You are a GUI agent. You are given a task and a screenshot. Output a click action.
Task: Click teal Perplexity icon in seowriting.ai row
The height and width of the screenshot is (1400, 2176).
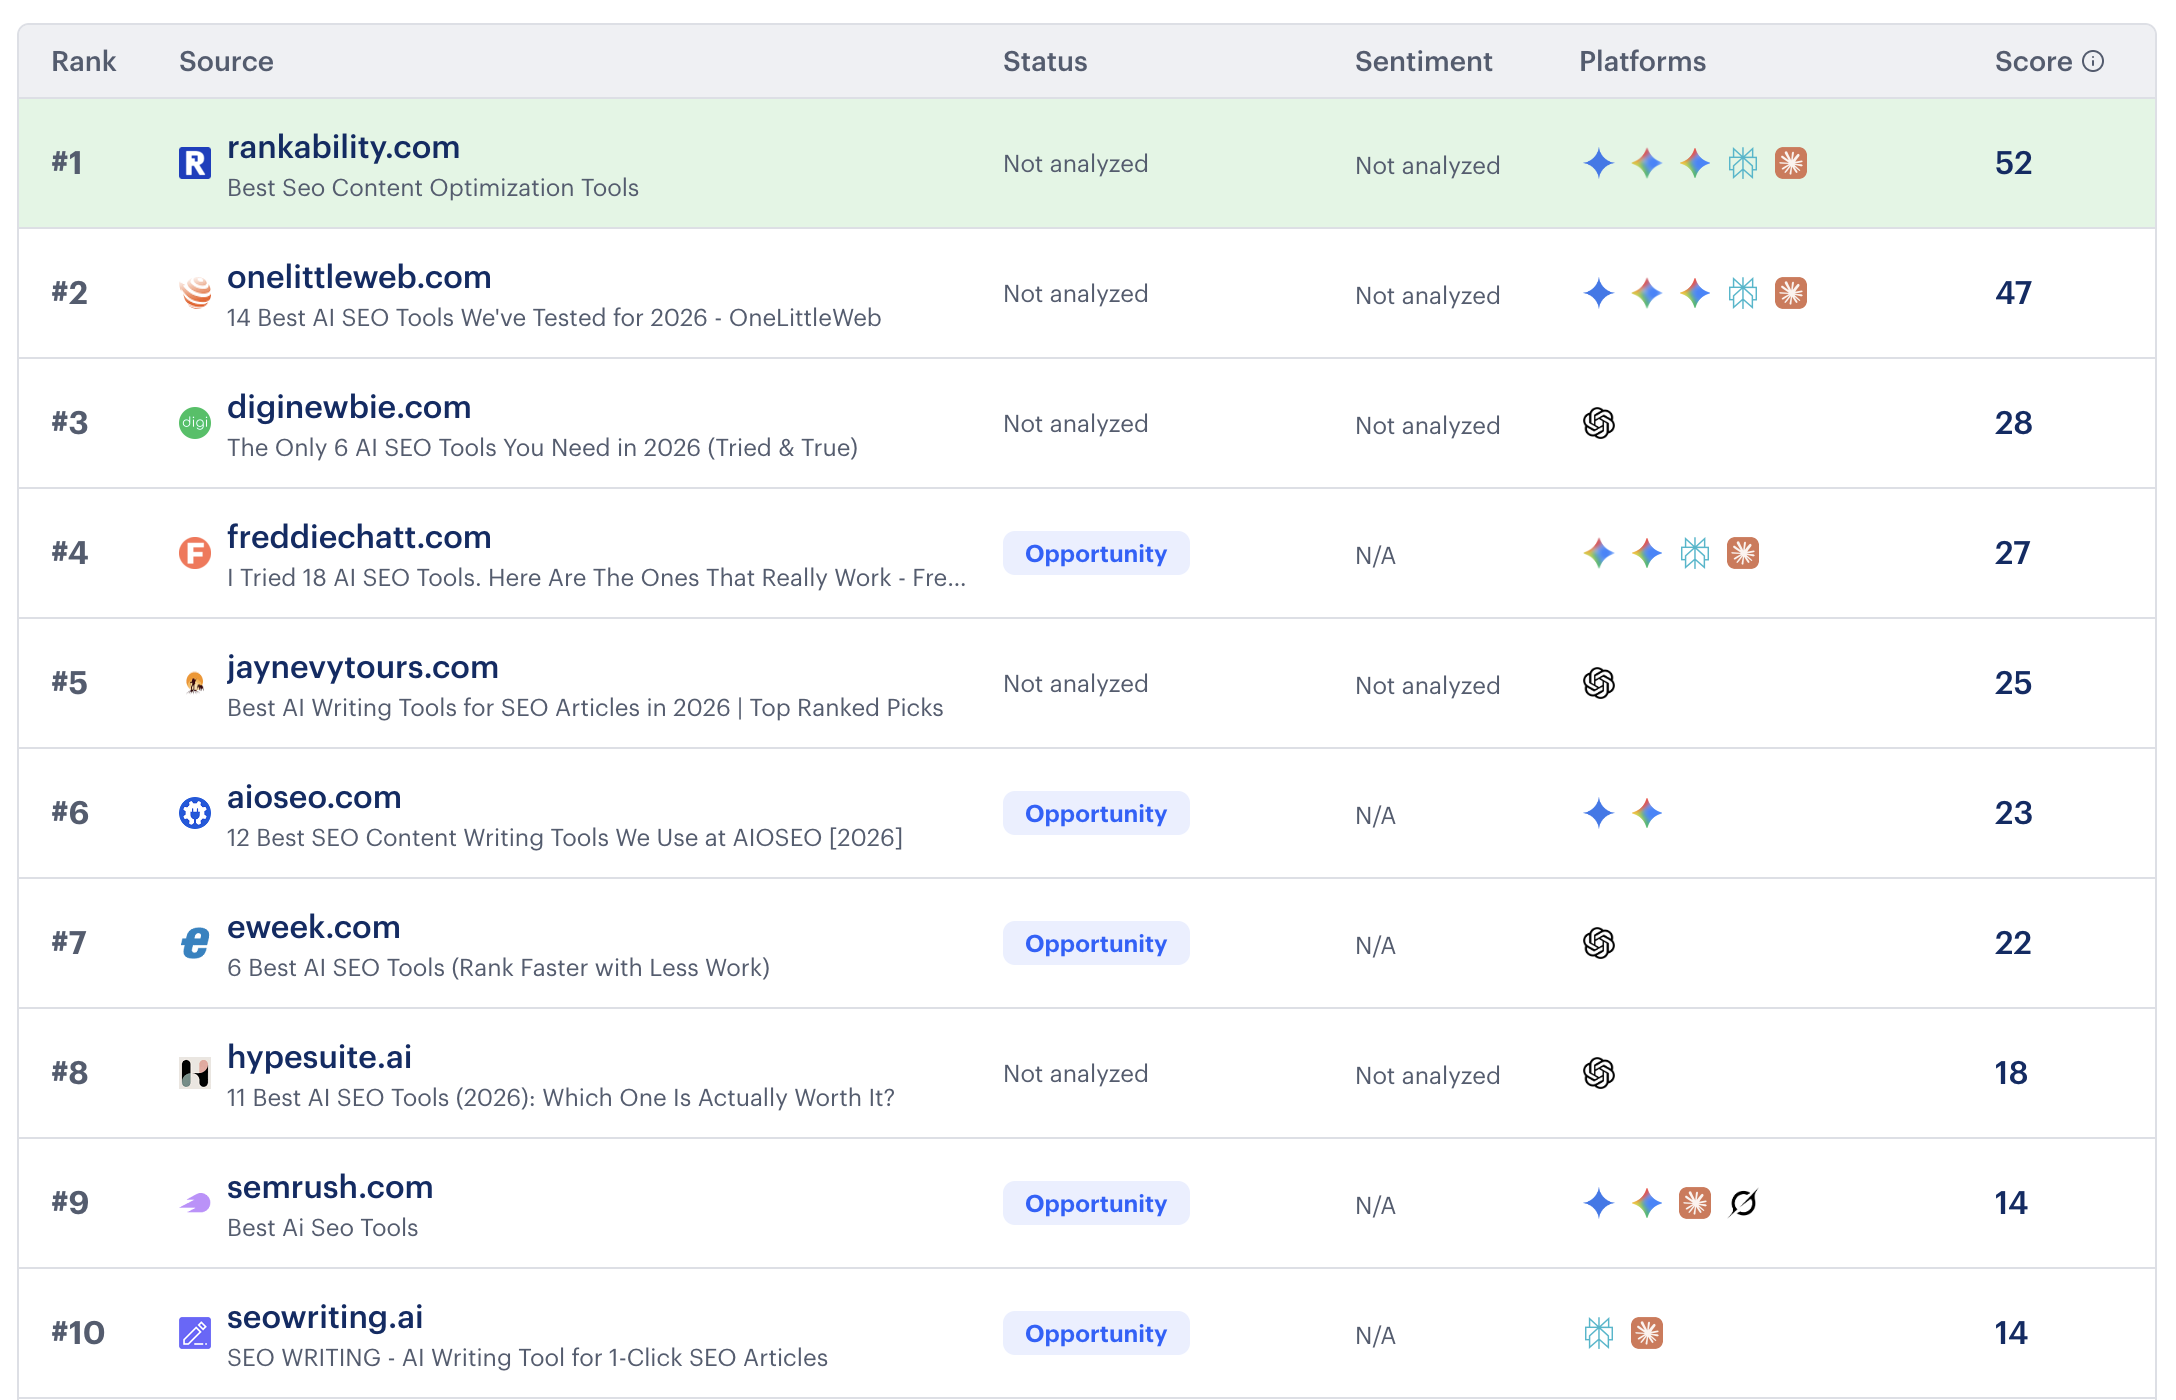pyautogui.click(x=1599, y=1333)
